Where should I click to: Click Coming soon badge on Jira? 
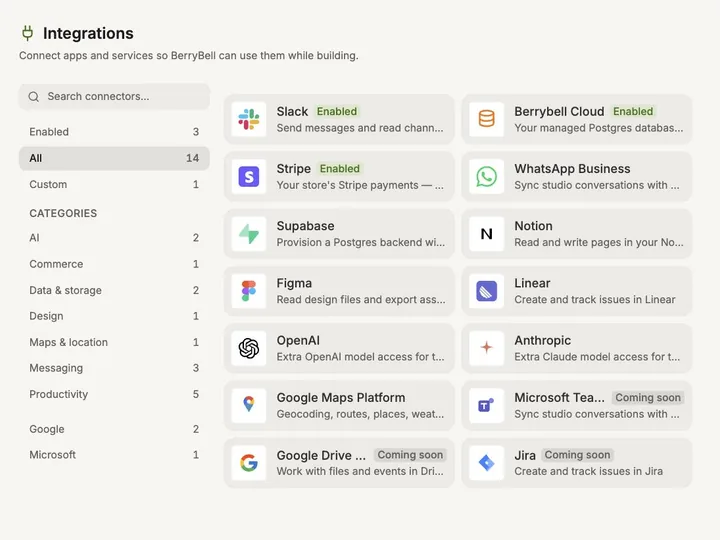point(577,455)
